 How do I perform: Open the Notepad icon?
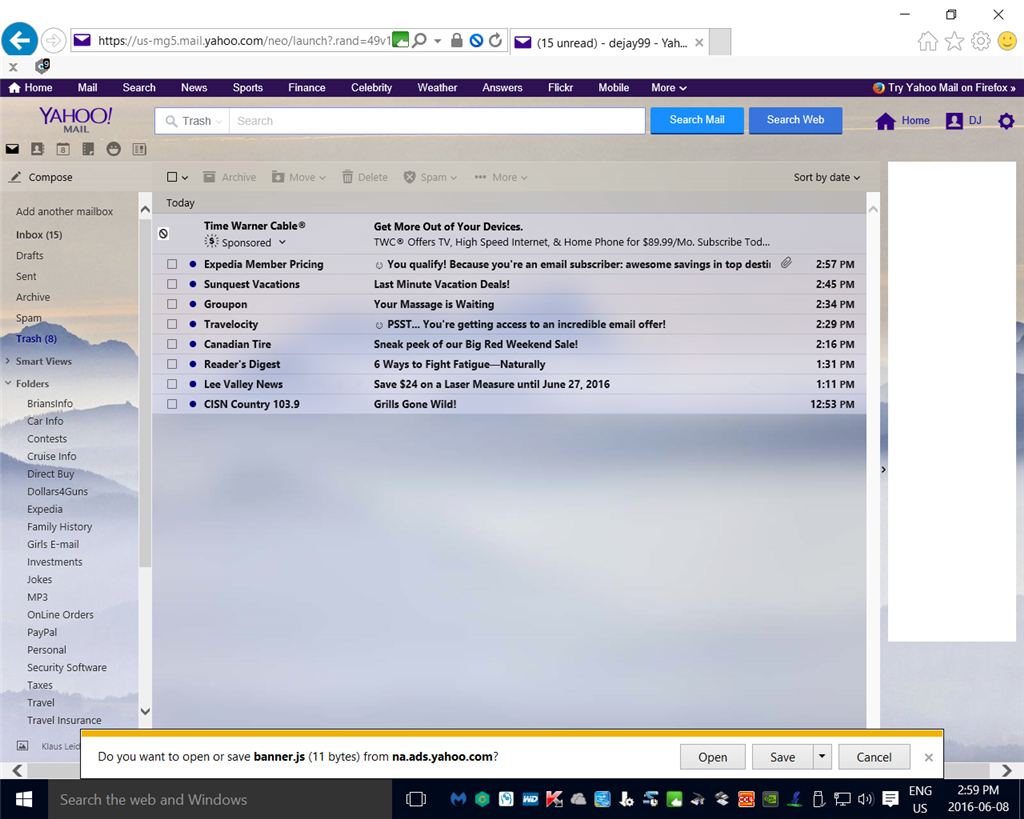(88, 150)
